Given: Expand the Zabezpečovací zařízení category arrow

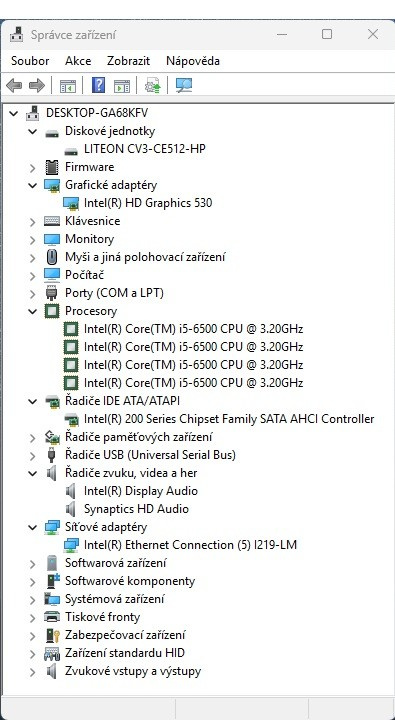Looking at the screenshot, I should click(x=33, y=636).
